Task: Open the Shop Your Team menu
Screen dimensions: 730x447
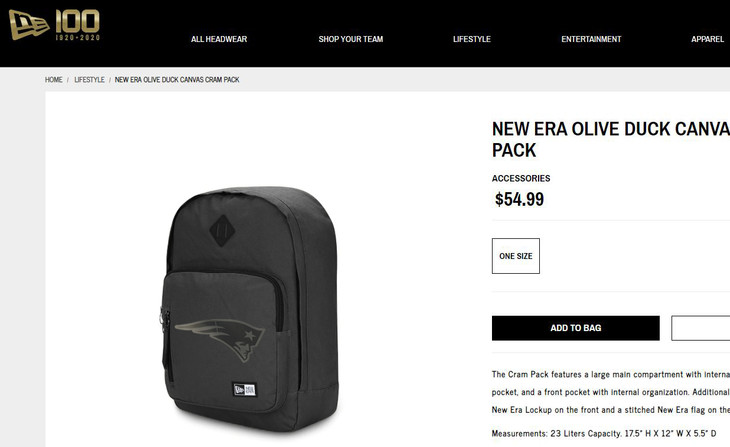Action: (x=351, y=39)
